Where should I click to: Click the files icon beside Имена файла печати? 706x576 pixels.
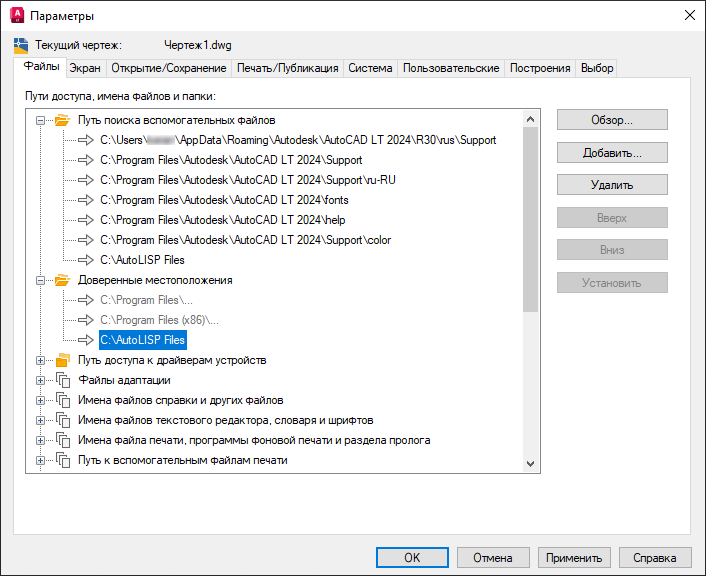click(x=63, y=440)
